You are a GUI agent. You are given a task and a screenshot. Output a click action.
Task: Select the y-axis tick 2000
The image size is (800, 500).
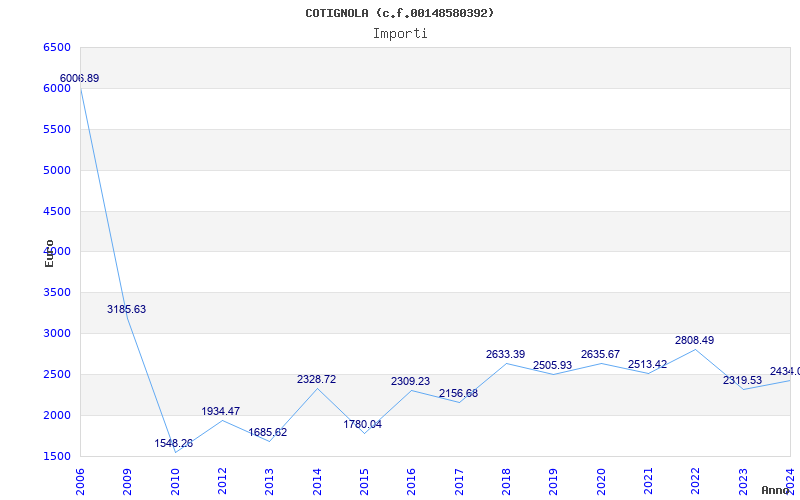point(57,415)
